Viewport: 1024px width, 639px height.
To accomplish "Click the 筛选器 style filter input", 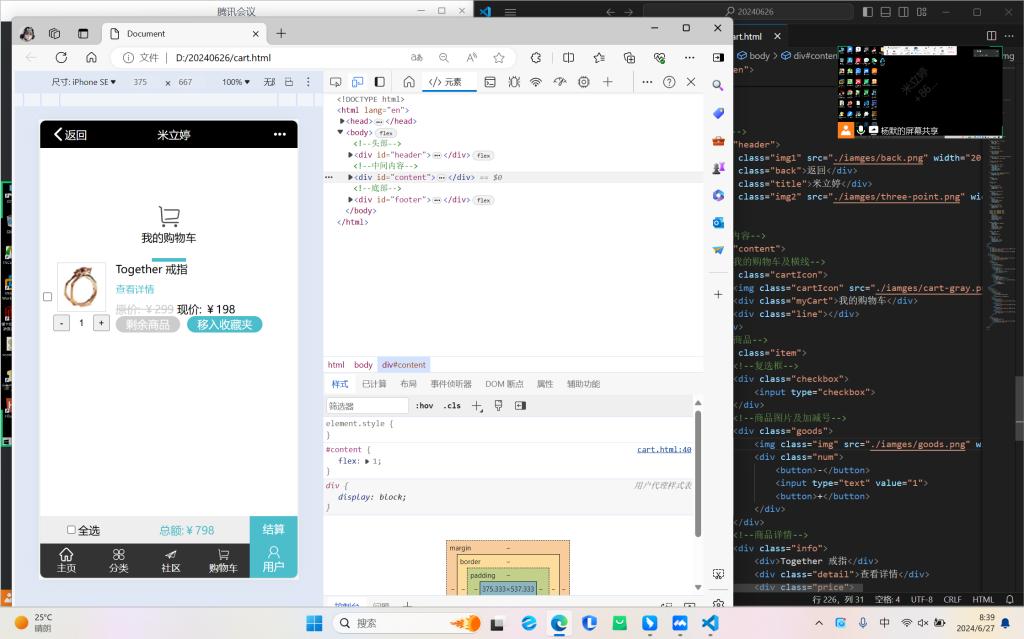I will [367, 406].
